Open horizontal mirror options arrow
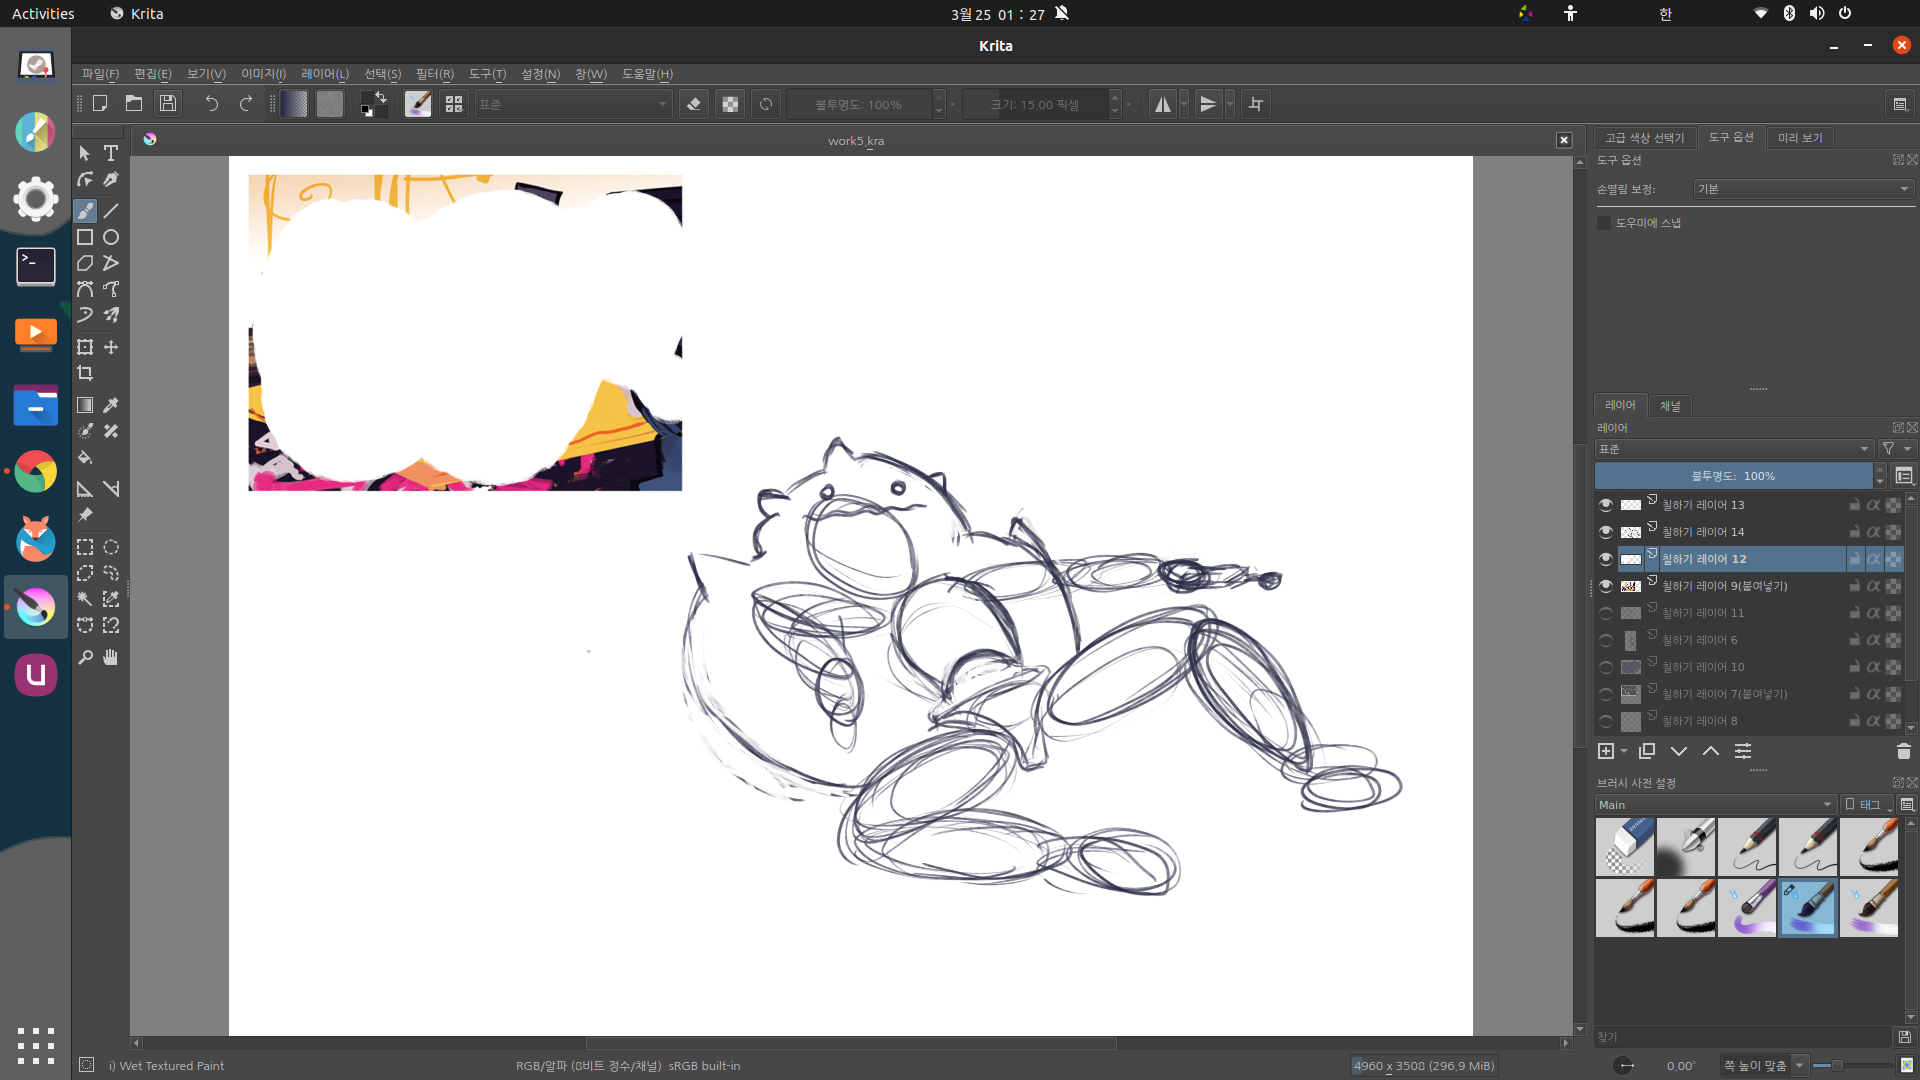 click(1184, 104)
